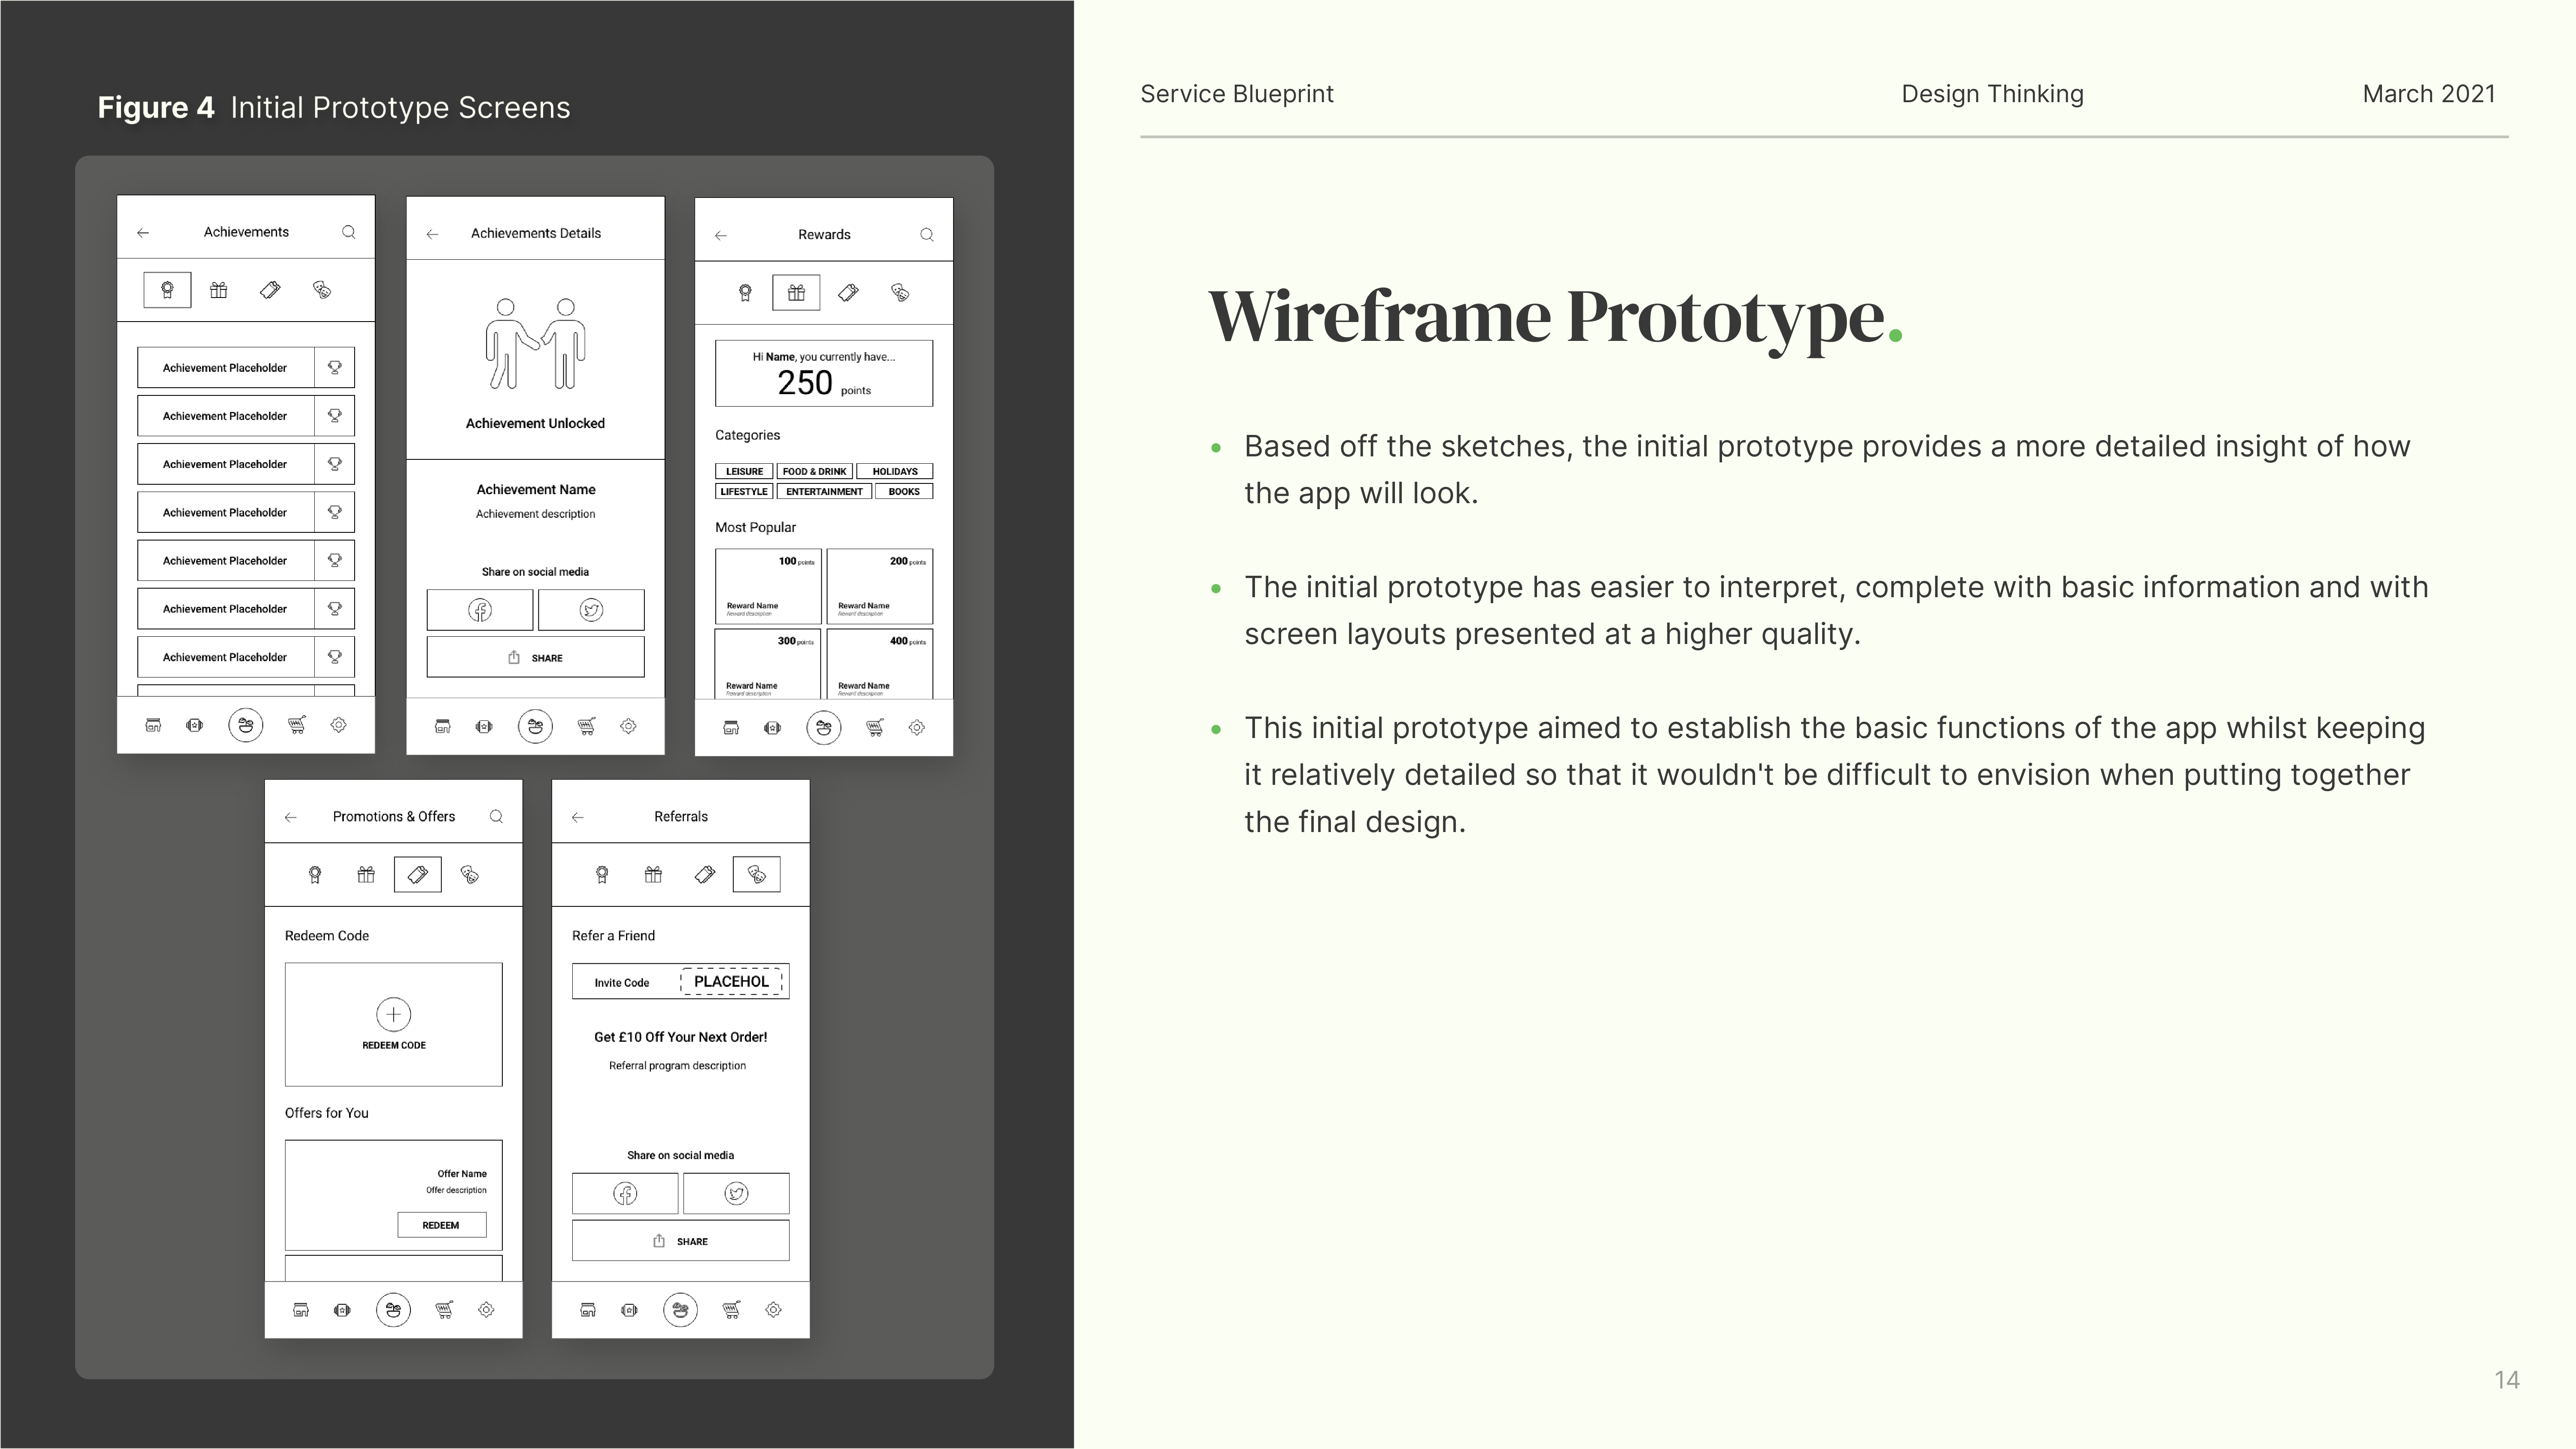Click the PLACEHOL invite code field
Viewport: 2576px width, 1449px height.
[731, 981]
